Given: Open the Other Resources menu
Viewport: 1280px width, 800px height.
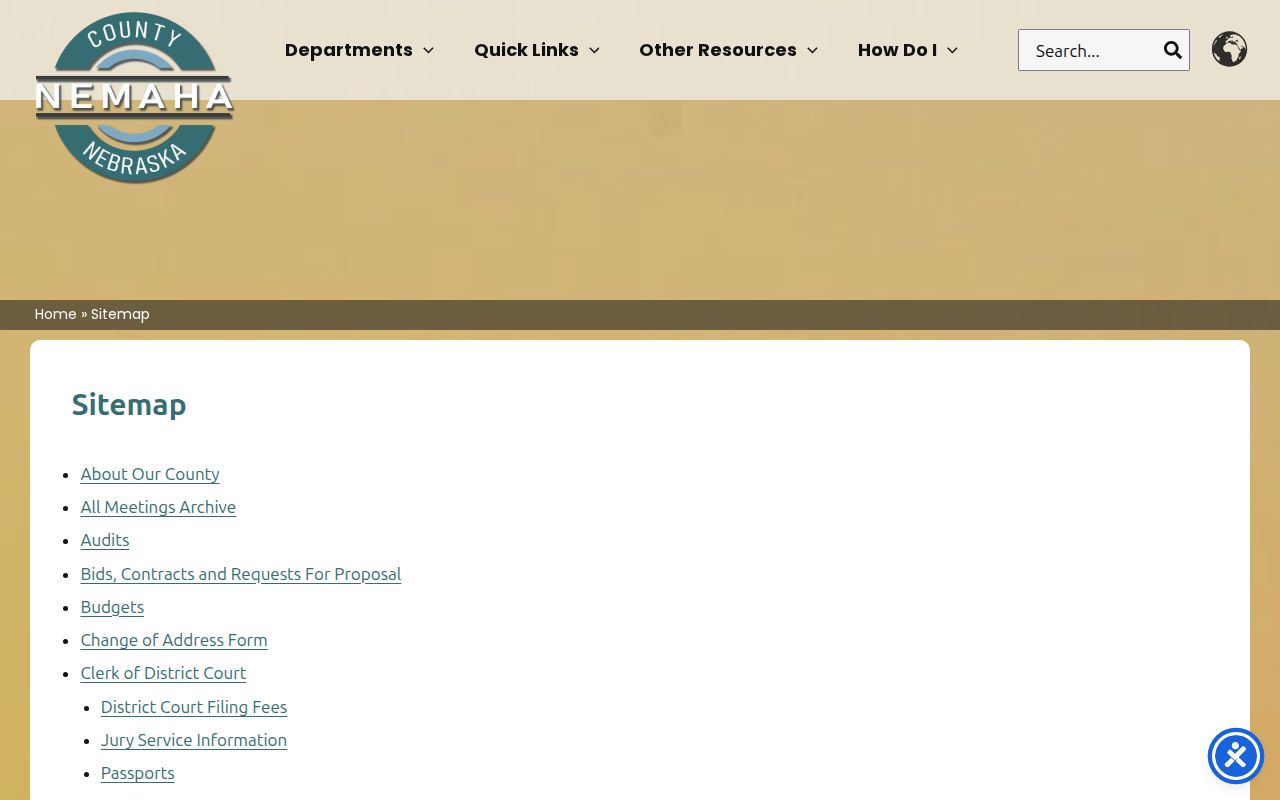Looking at the screenshot, I should pyautogui.click(x=718, y=50).
